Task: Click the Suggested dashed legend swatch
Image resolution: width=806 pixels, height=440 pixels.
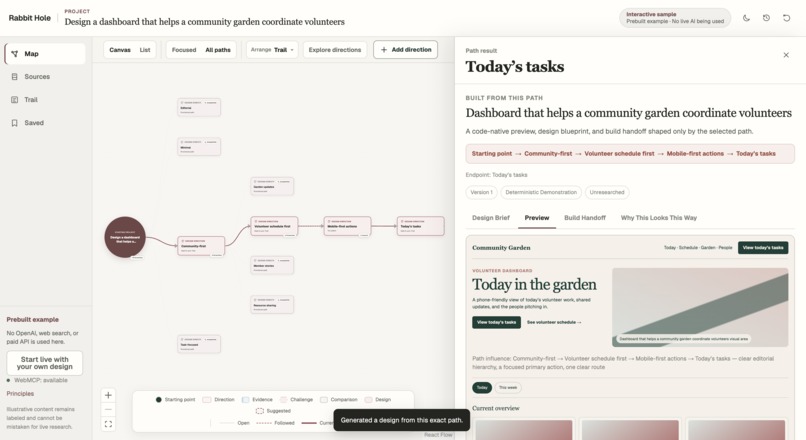Action: [260, 411]
